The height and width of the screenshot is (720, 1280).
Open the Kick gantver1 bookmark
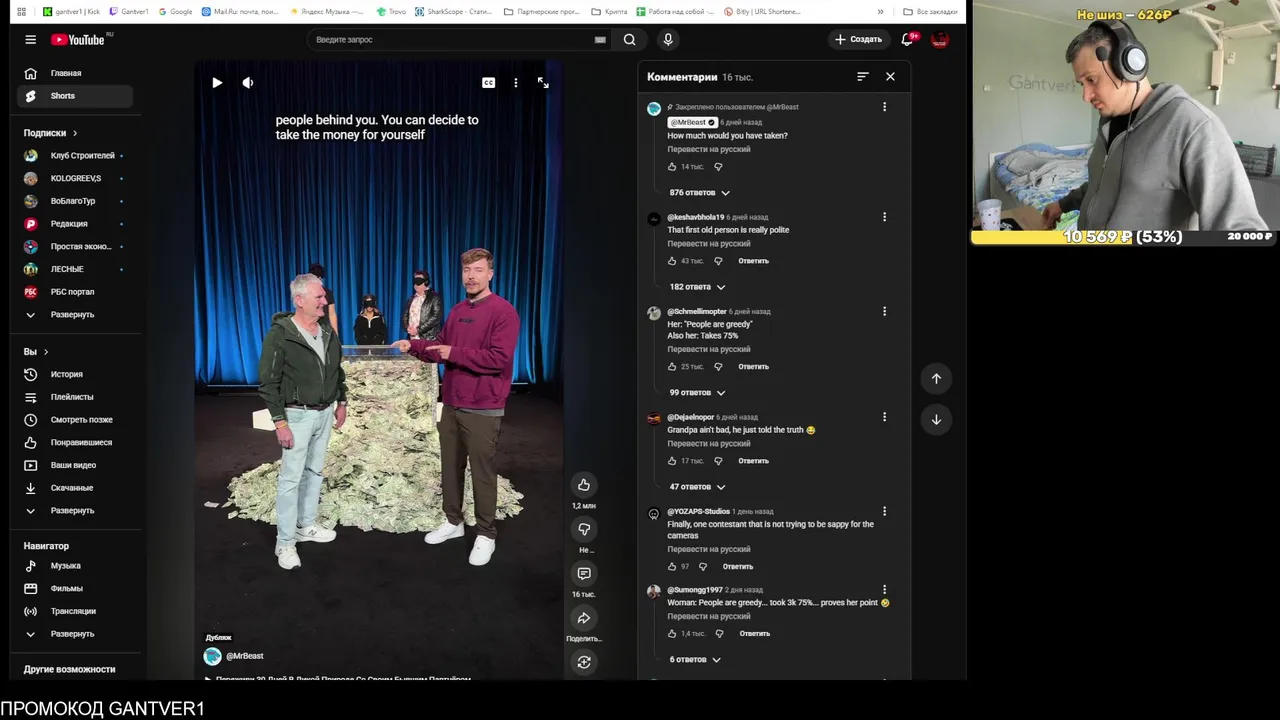[x=72, y=12]
